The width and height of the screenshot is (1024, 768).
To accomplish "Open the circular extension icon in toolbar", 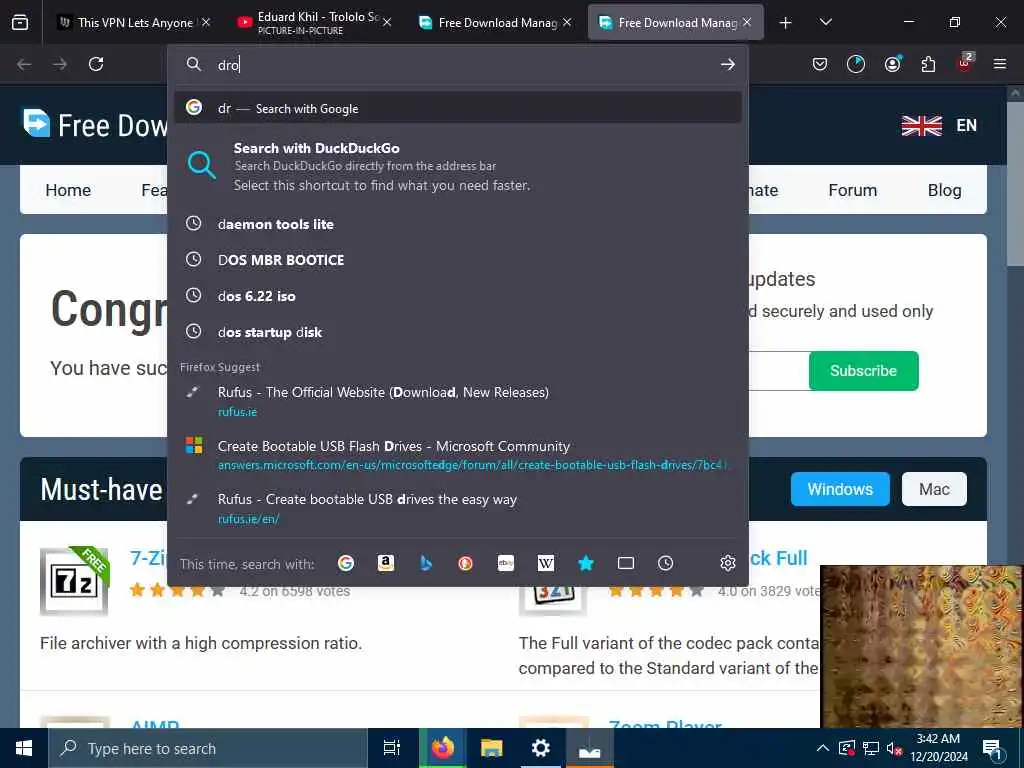I will [x=856, y=64].
